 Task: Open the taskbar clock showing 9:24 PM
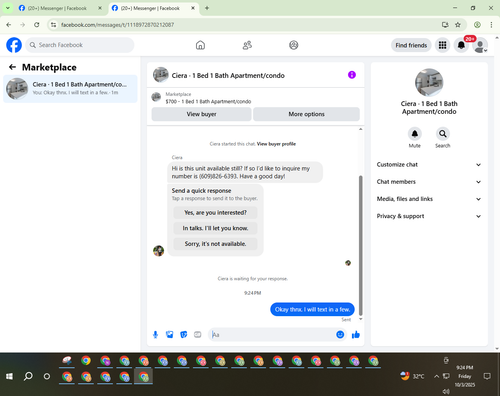[x=465, y=376]
